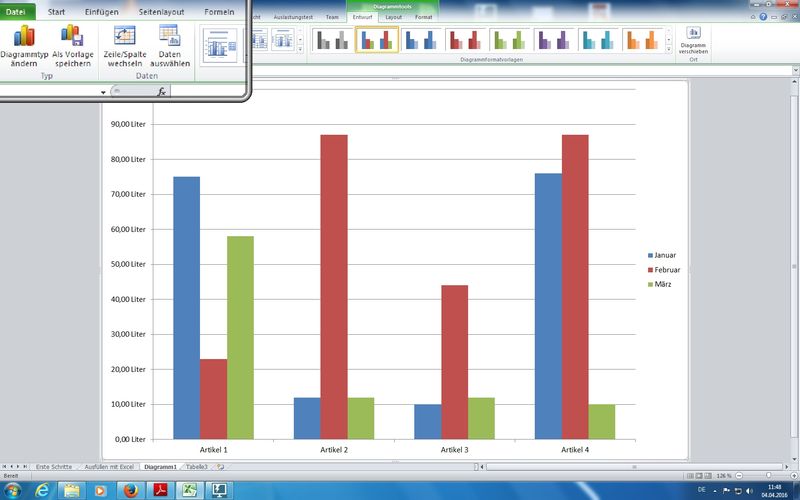Open Firefox from taskbar
Screen dimensions: 800x500
click(131, 491)
